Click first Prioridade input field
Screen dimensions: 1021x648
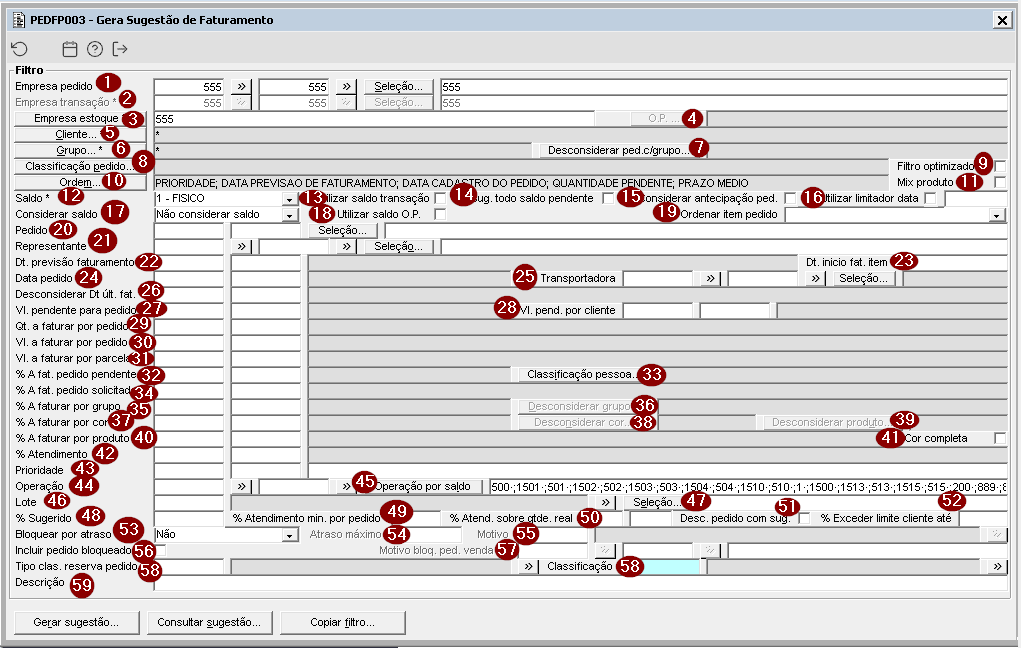click(189, 470)
